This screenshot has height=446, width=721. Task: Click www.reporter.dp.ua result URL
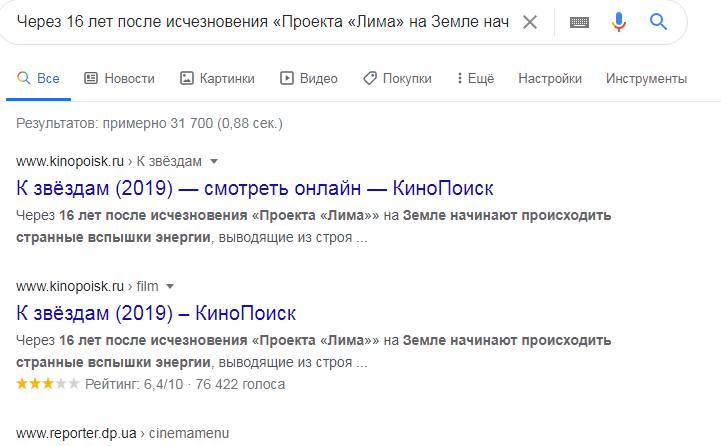pyautogui.click(x=76, y=433)
